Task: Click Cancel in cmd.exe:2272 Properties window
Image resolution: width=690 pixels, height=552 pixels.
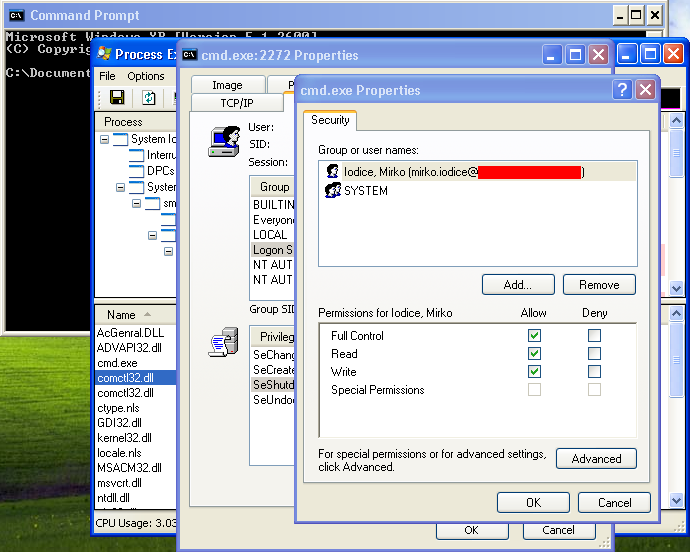Action: point(558,530)
